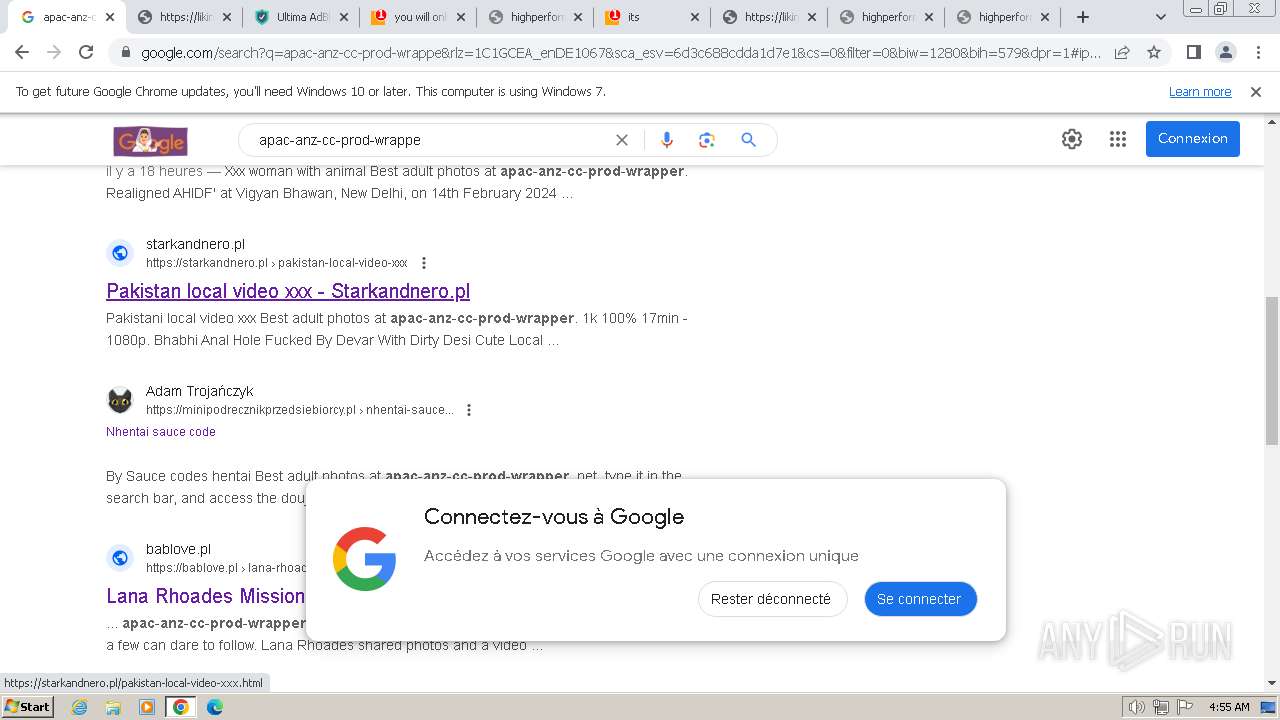Image resolution: width=1280 pixels, height=720 pixels.
Task: Switch to the 'its' tab
Action: pyautogui.click(x=651, y=17)
